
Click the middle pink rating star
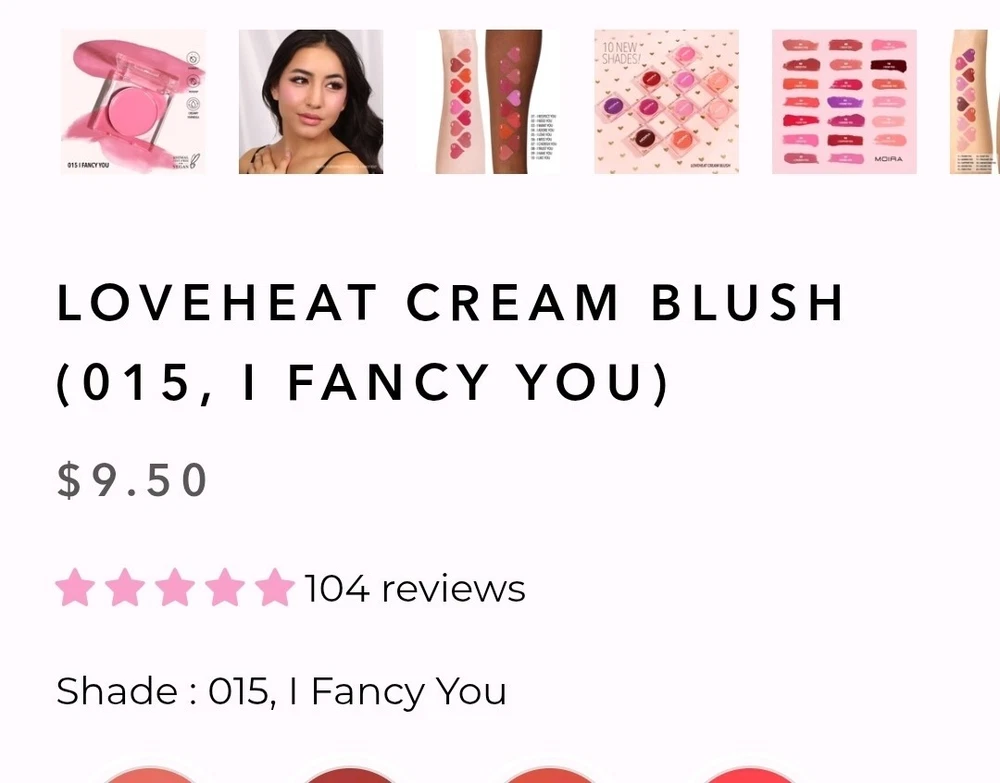point(175,587)
